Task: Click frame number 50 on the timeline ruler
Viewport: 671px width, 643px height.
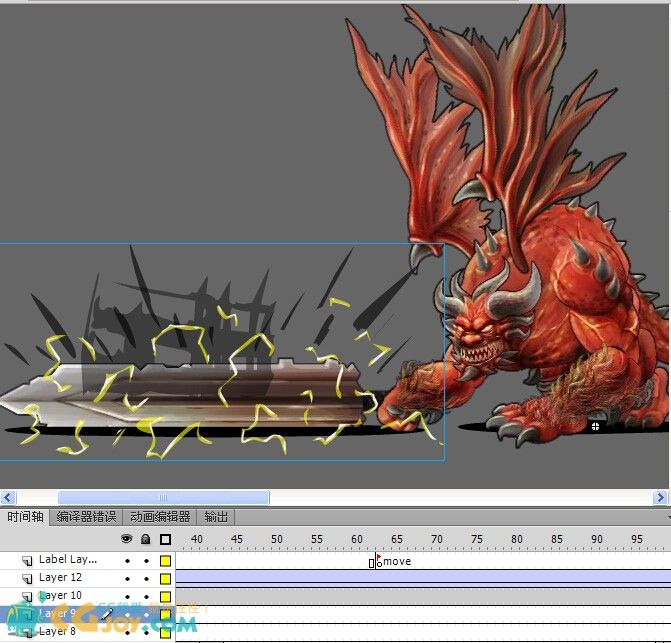Action: point(277,539)
